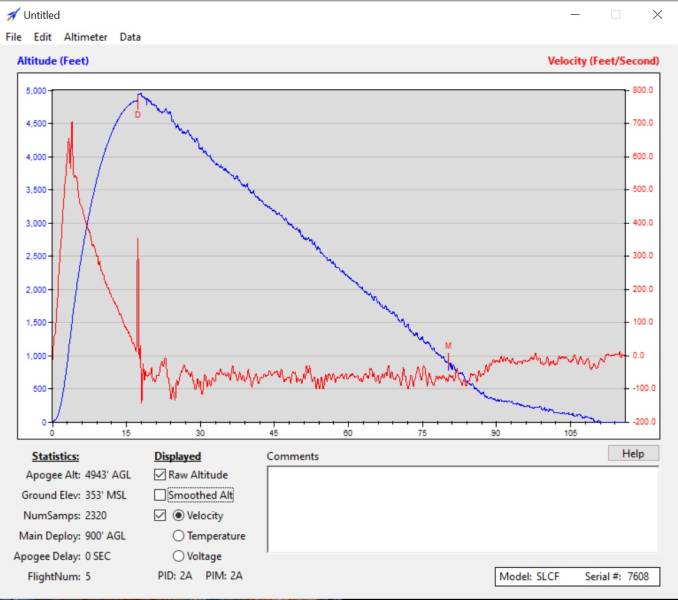The height and width of the screenshot is (600, 678).
Task: Click the Model SLCF info box
Action: point(577,577)
